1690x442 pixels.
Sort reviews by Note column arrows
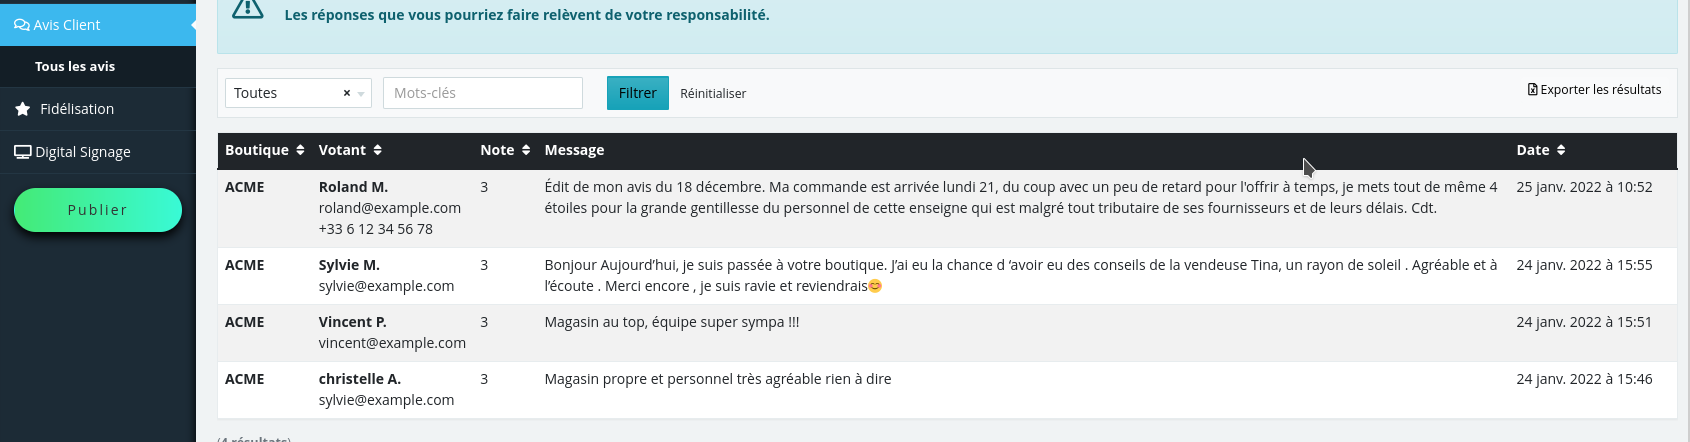tap(525, 150)
